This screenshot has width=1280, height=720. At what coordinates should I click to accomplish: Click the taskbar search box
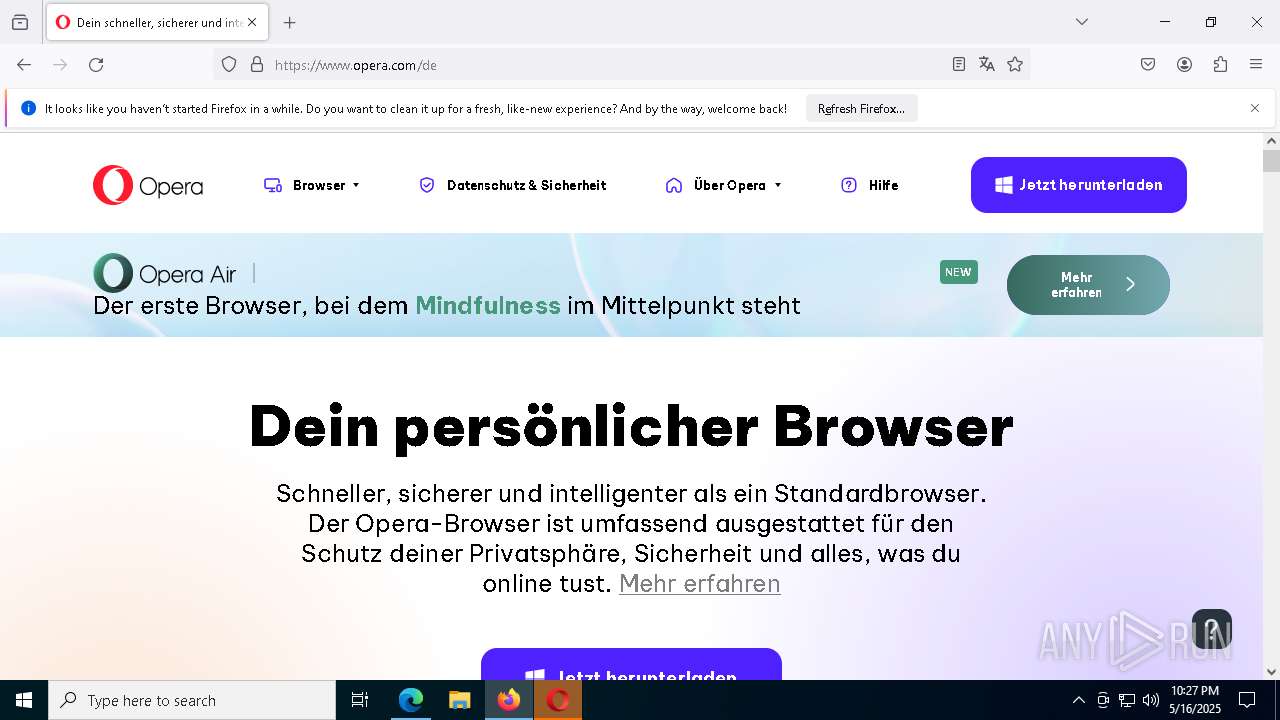pos(192,700)
